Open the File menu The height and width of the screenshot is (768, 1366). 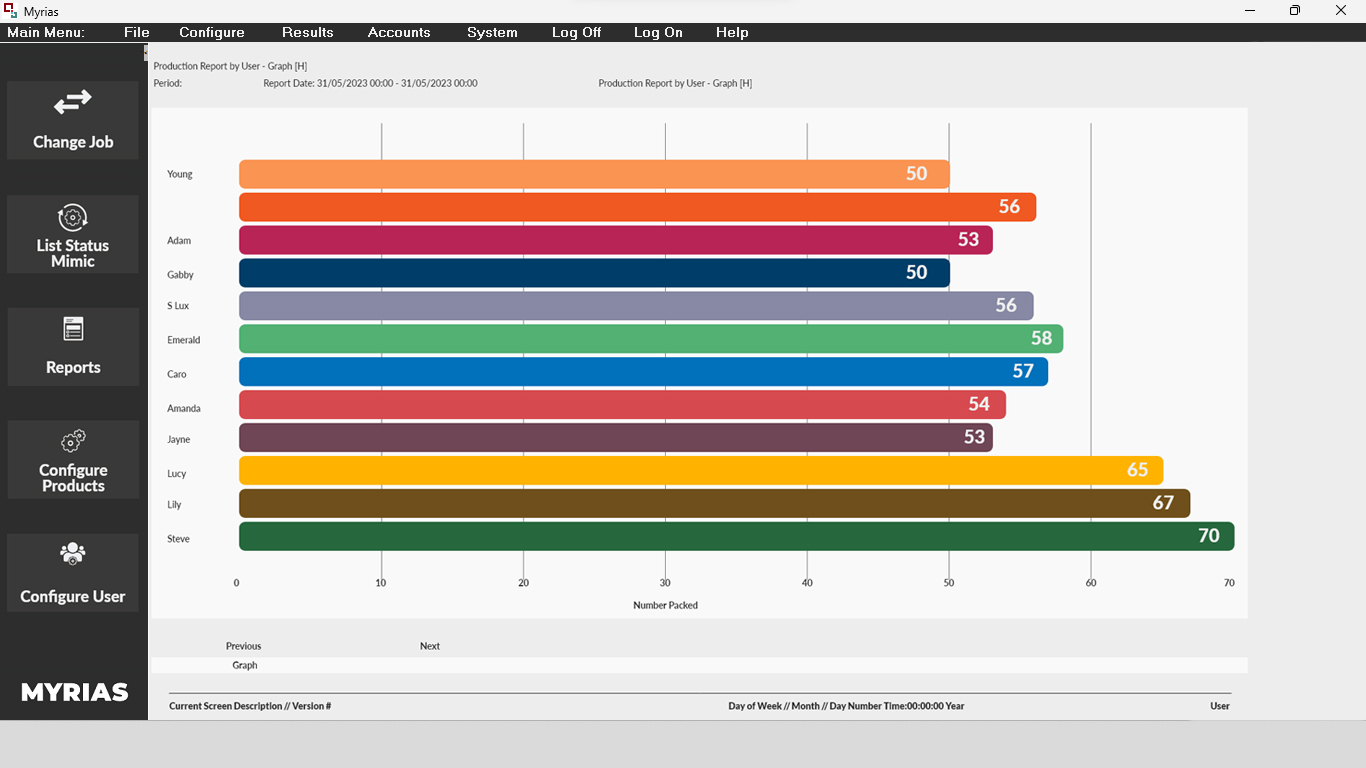[137, 32]
